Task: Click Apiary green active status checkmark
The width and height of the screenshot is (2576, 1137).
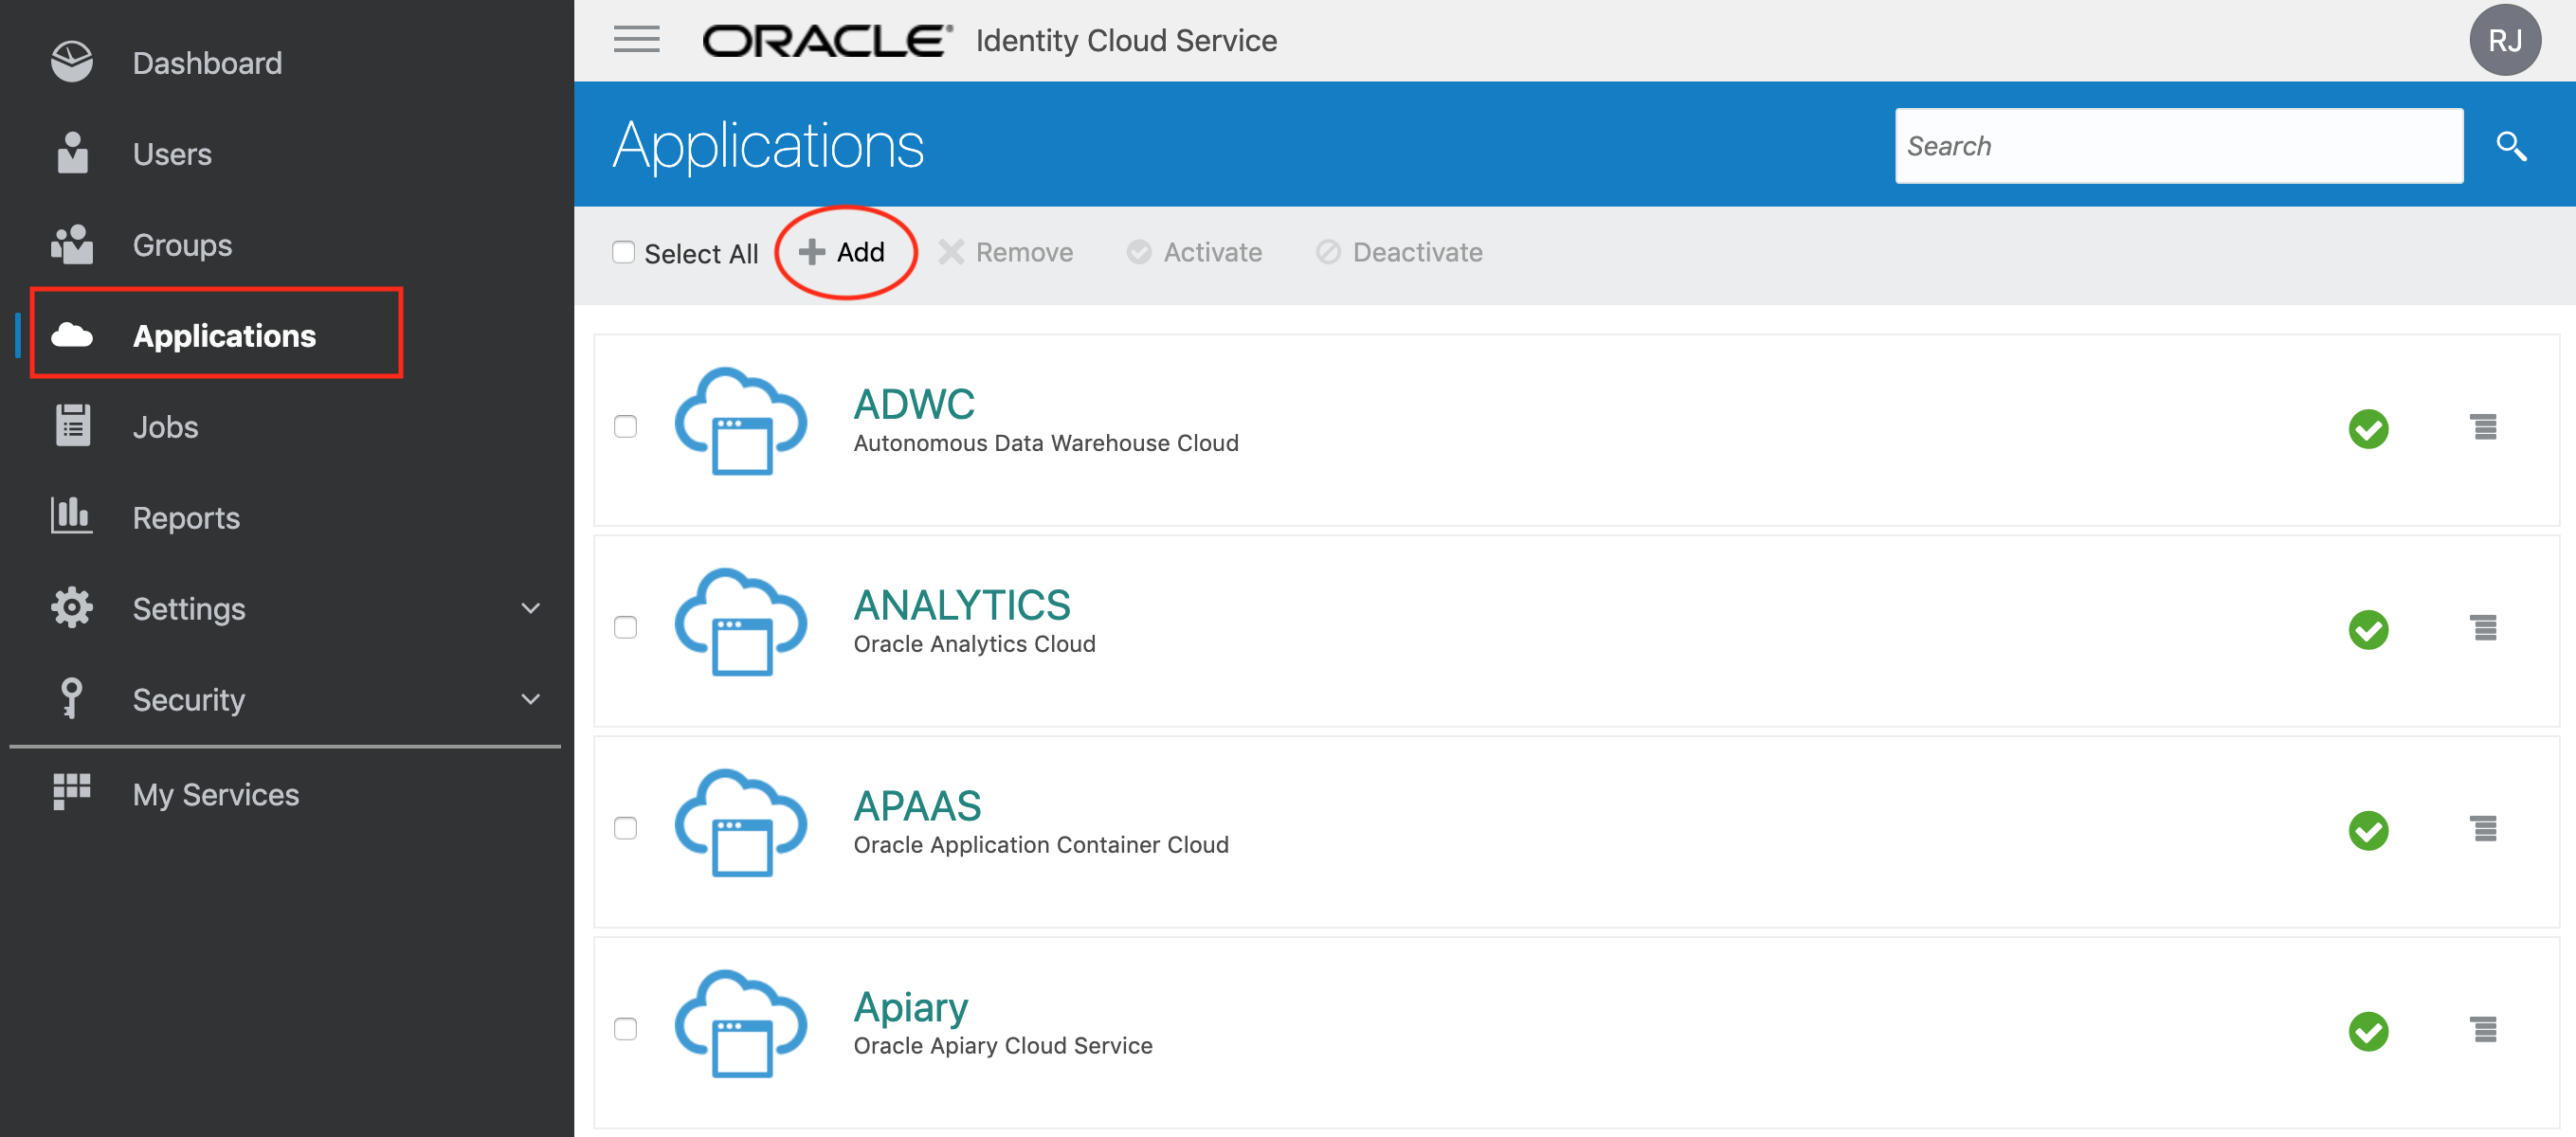Action: coord(2368,1032)
